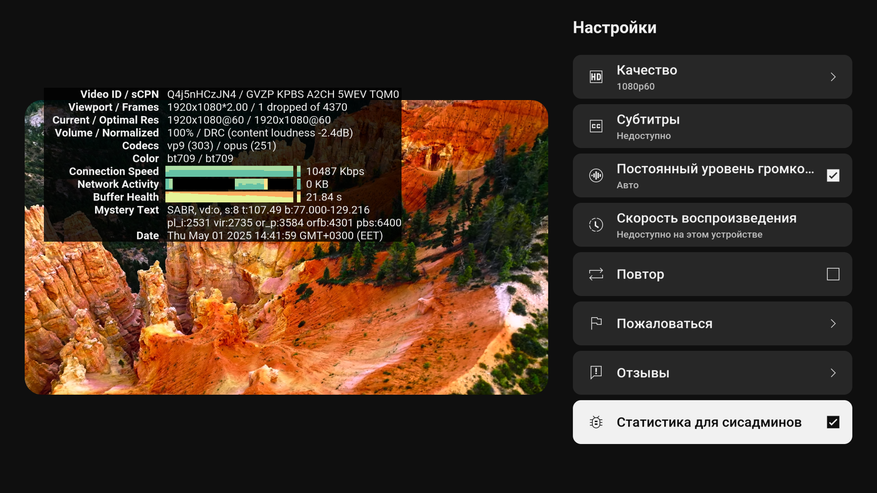Uncheck the Статистика для сисадминов checkbox
Screen dimensions: 877x493
(x=833, y=422)
